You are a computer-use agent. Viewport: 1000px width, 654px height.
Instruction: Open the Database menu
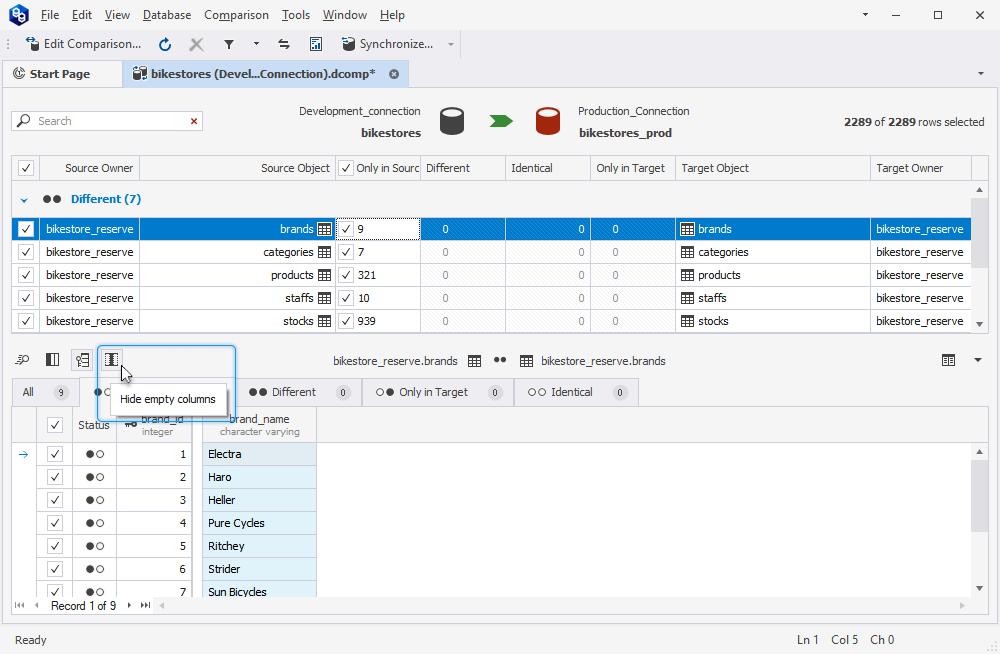[x=167, y=15]
